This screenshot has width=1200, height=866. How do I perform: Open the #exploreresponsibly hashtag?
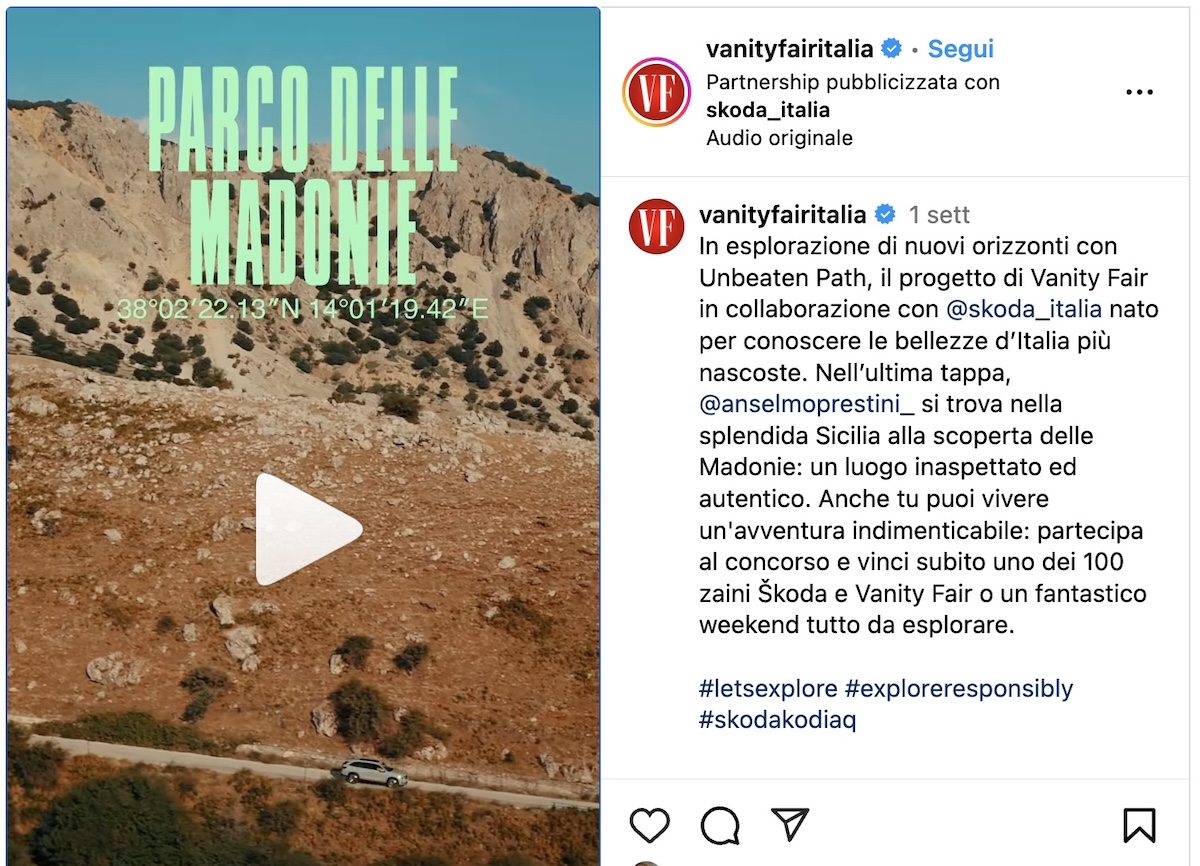pyautogui.click(x=959, y=688)
